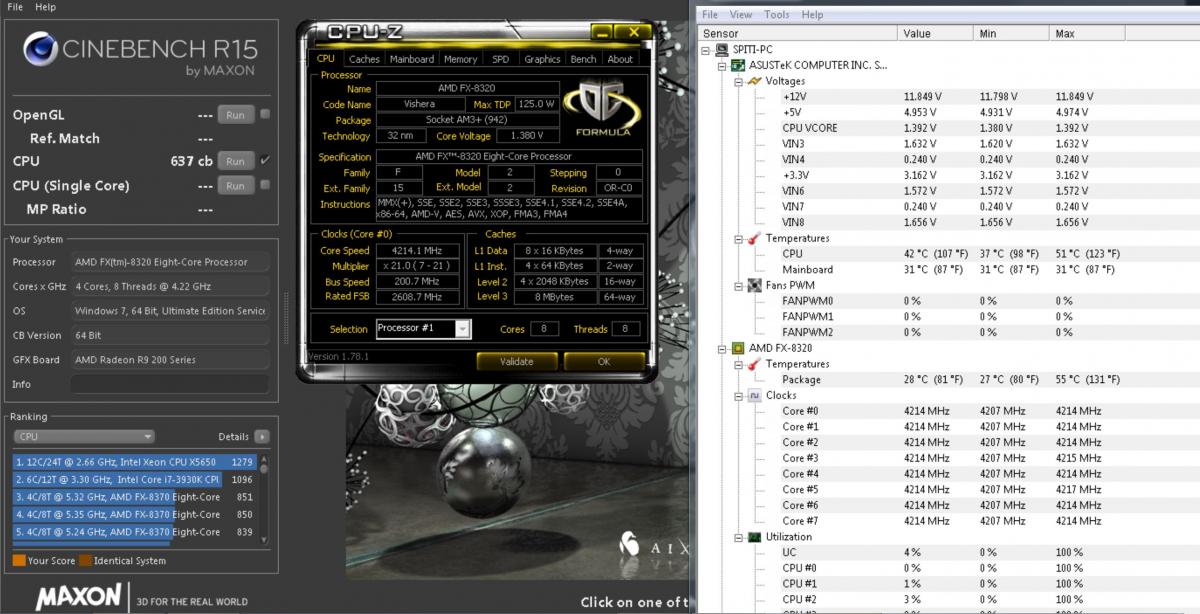Image resolution: width=1200 pixels, height=614 pixels.
Task: Click the MAXON logo at the bottom of Cinebench
Action: tap(78, 598)
